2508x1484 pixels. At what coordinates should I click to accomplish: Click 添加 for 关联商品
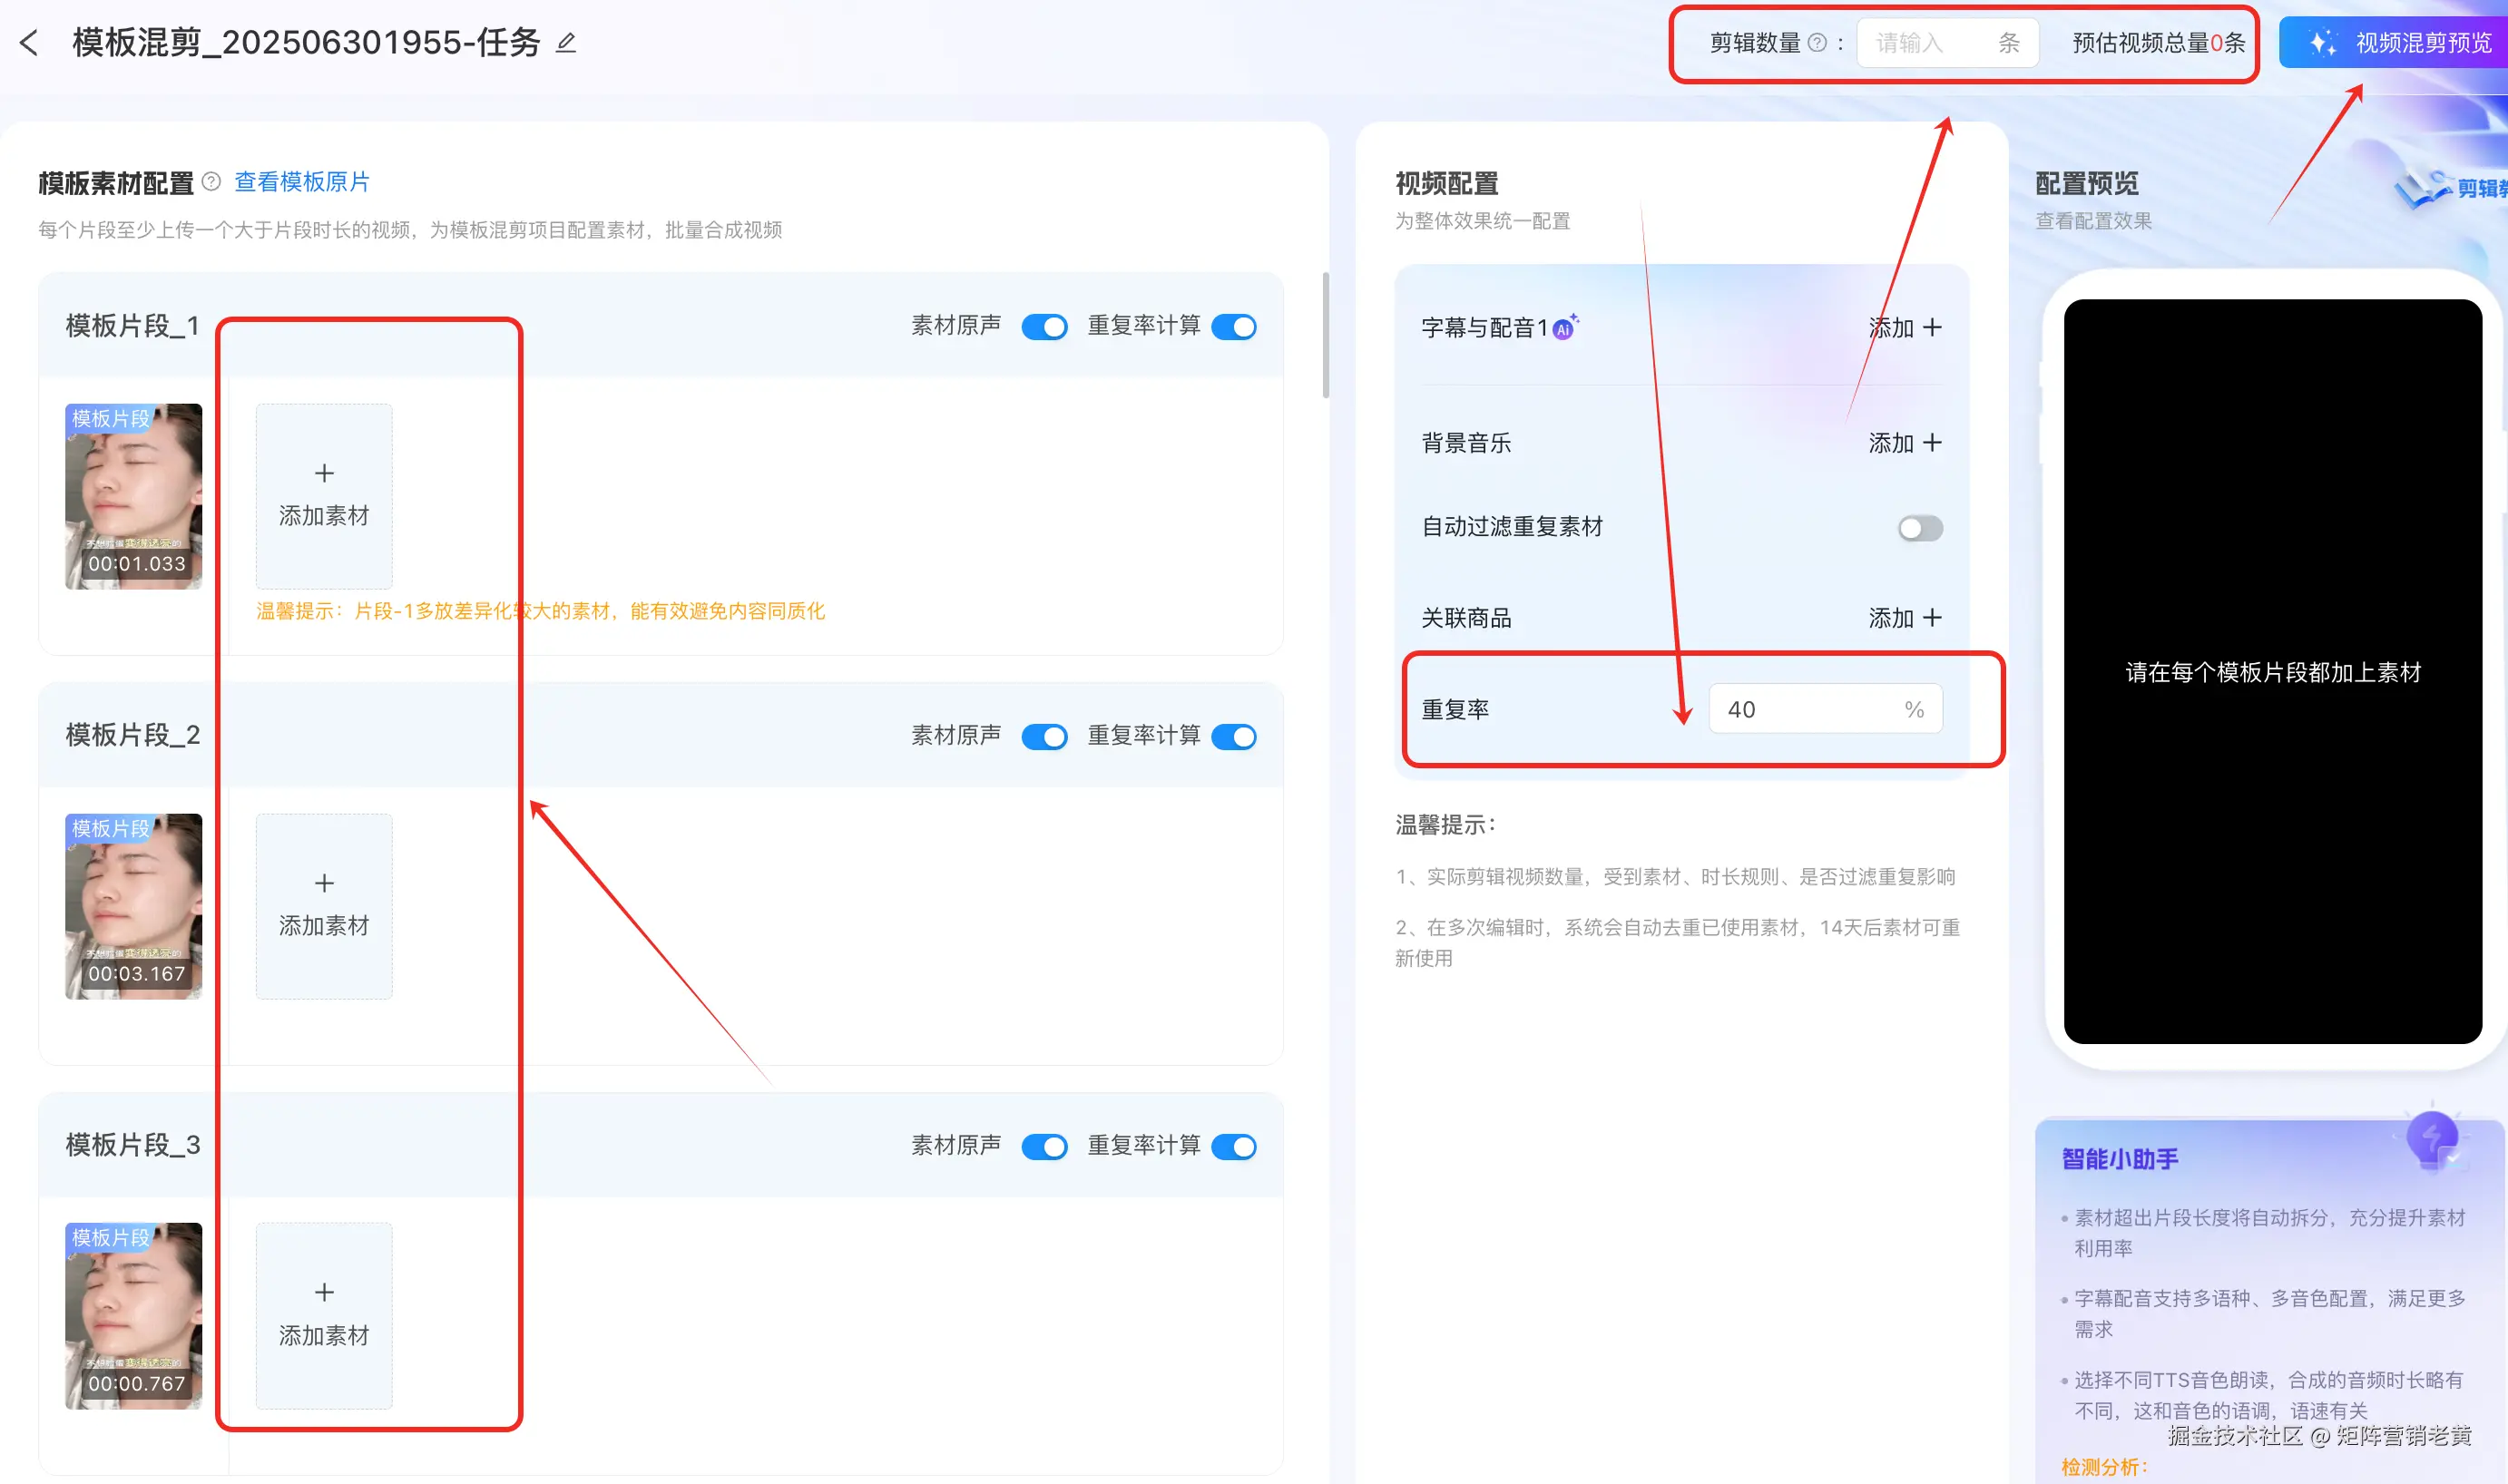[1905, 618]
